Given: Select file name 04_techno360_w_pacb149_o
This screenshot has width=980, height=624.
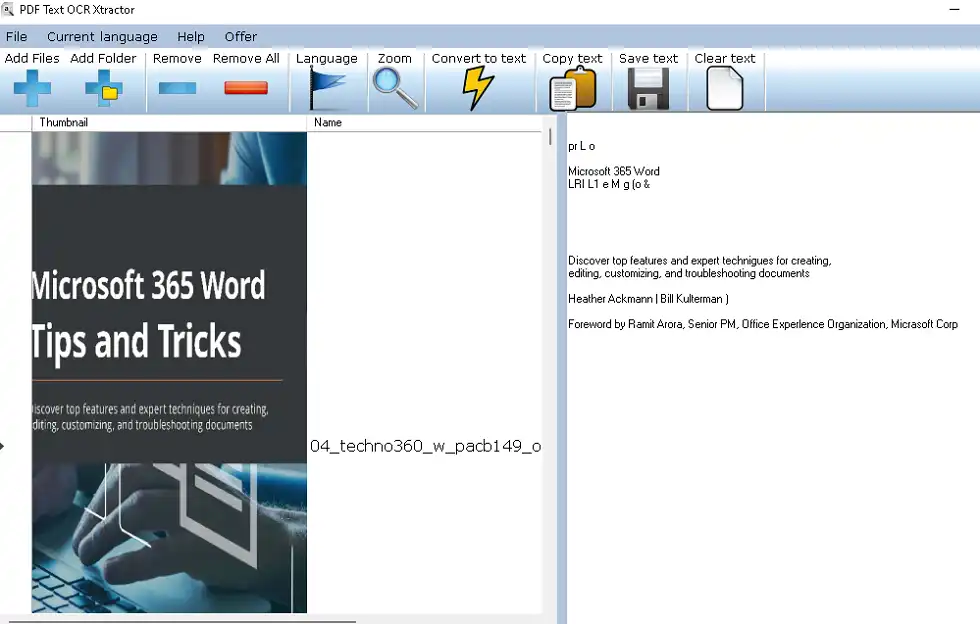Looking at the screenshot, I should [425, 446].
